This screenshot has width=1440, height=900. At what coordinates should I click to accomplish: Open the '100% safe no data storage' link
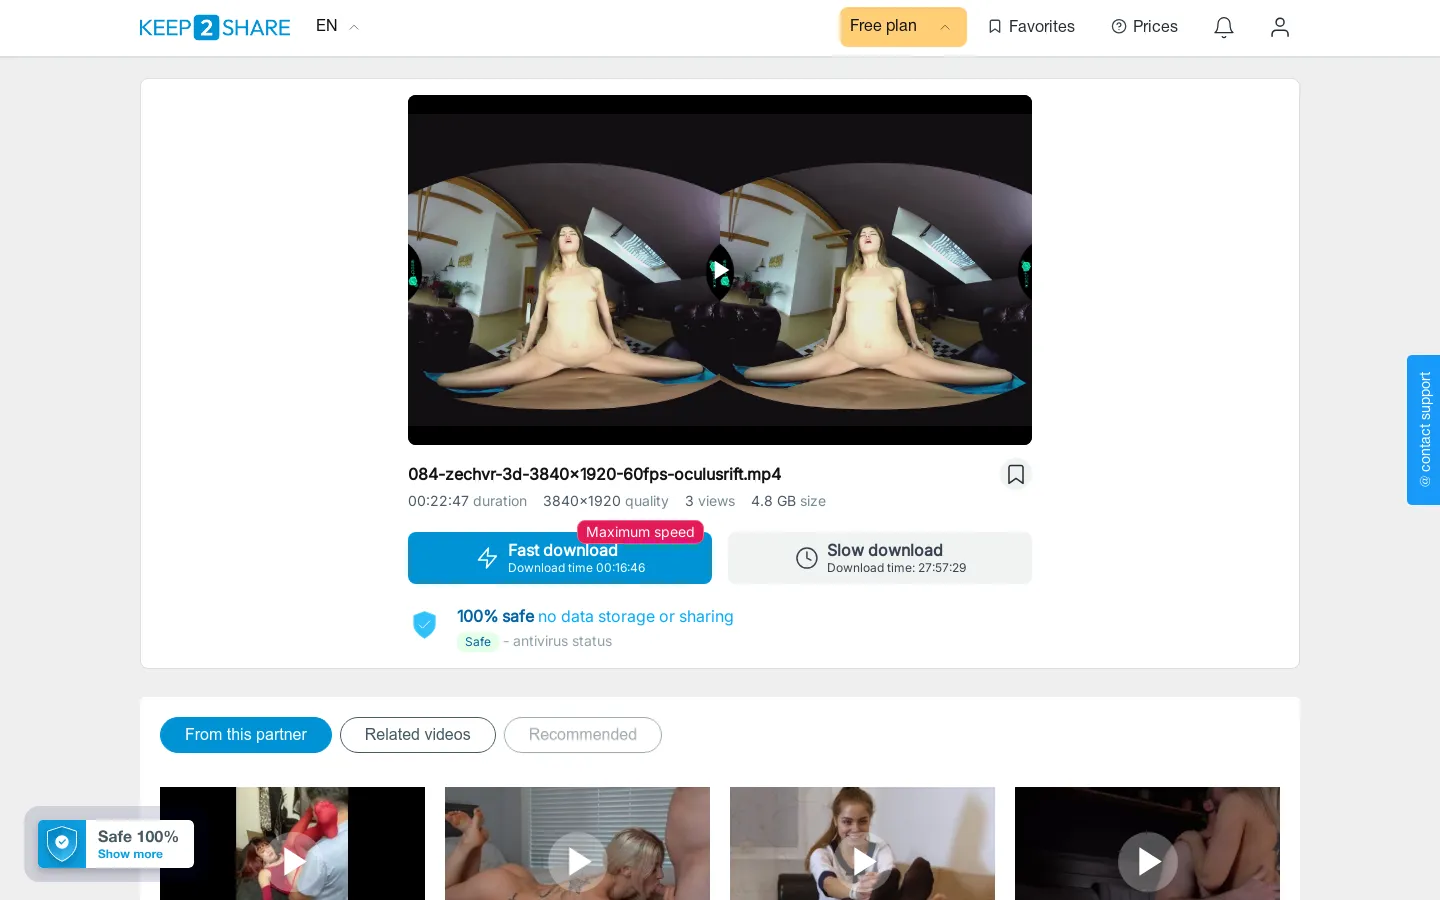point(595,616)
